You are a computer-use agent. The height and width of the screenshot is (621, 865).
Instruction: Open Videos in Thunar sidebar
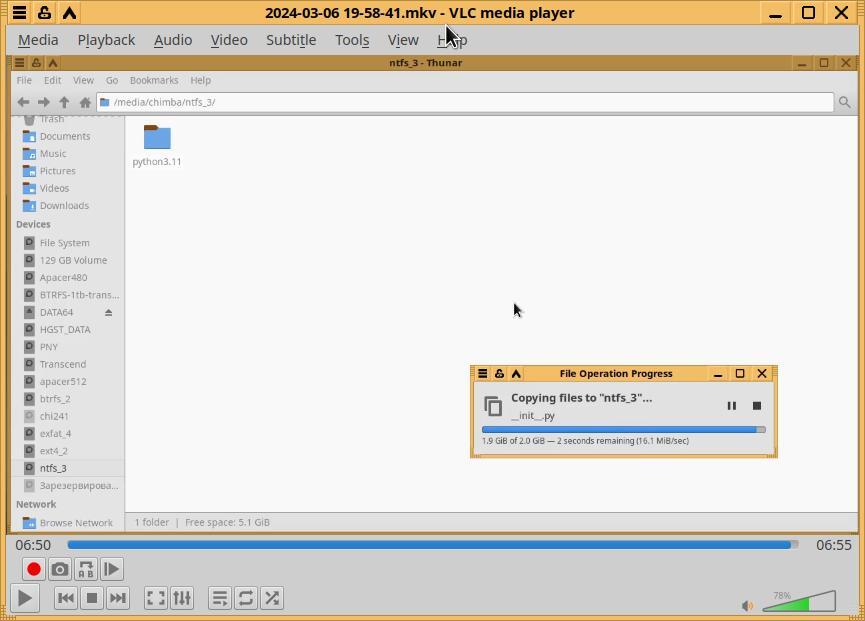point(54,189)
